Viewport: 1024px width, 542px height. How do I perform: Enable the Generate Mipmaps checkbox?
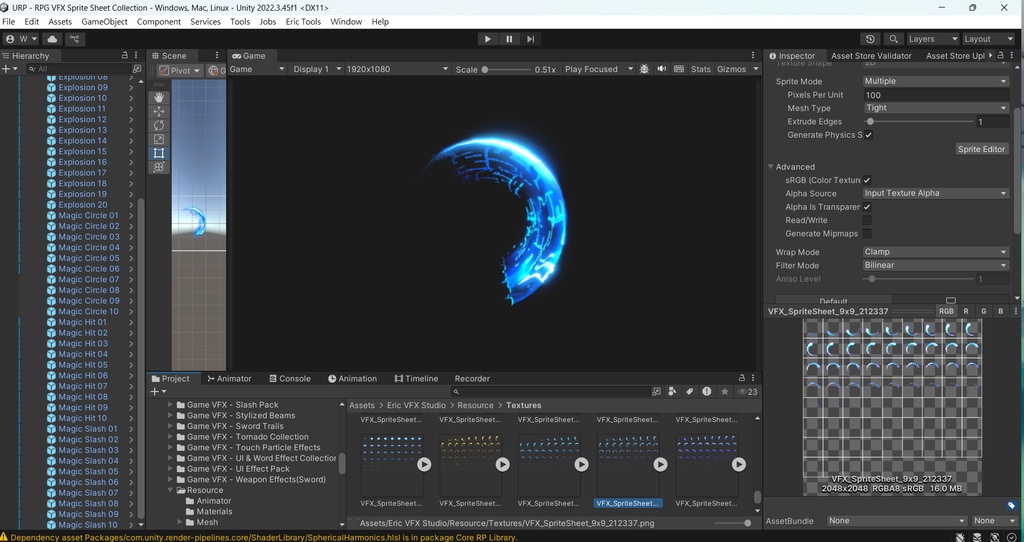(x=867, y=234)
